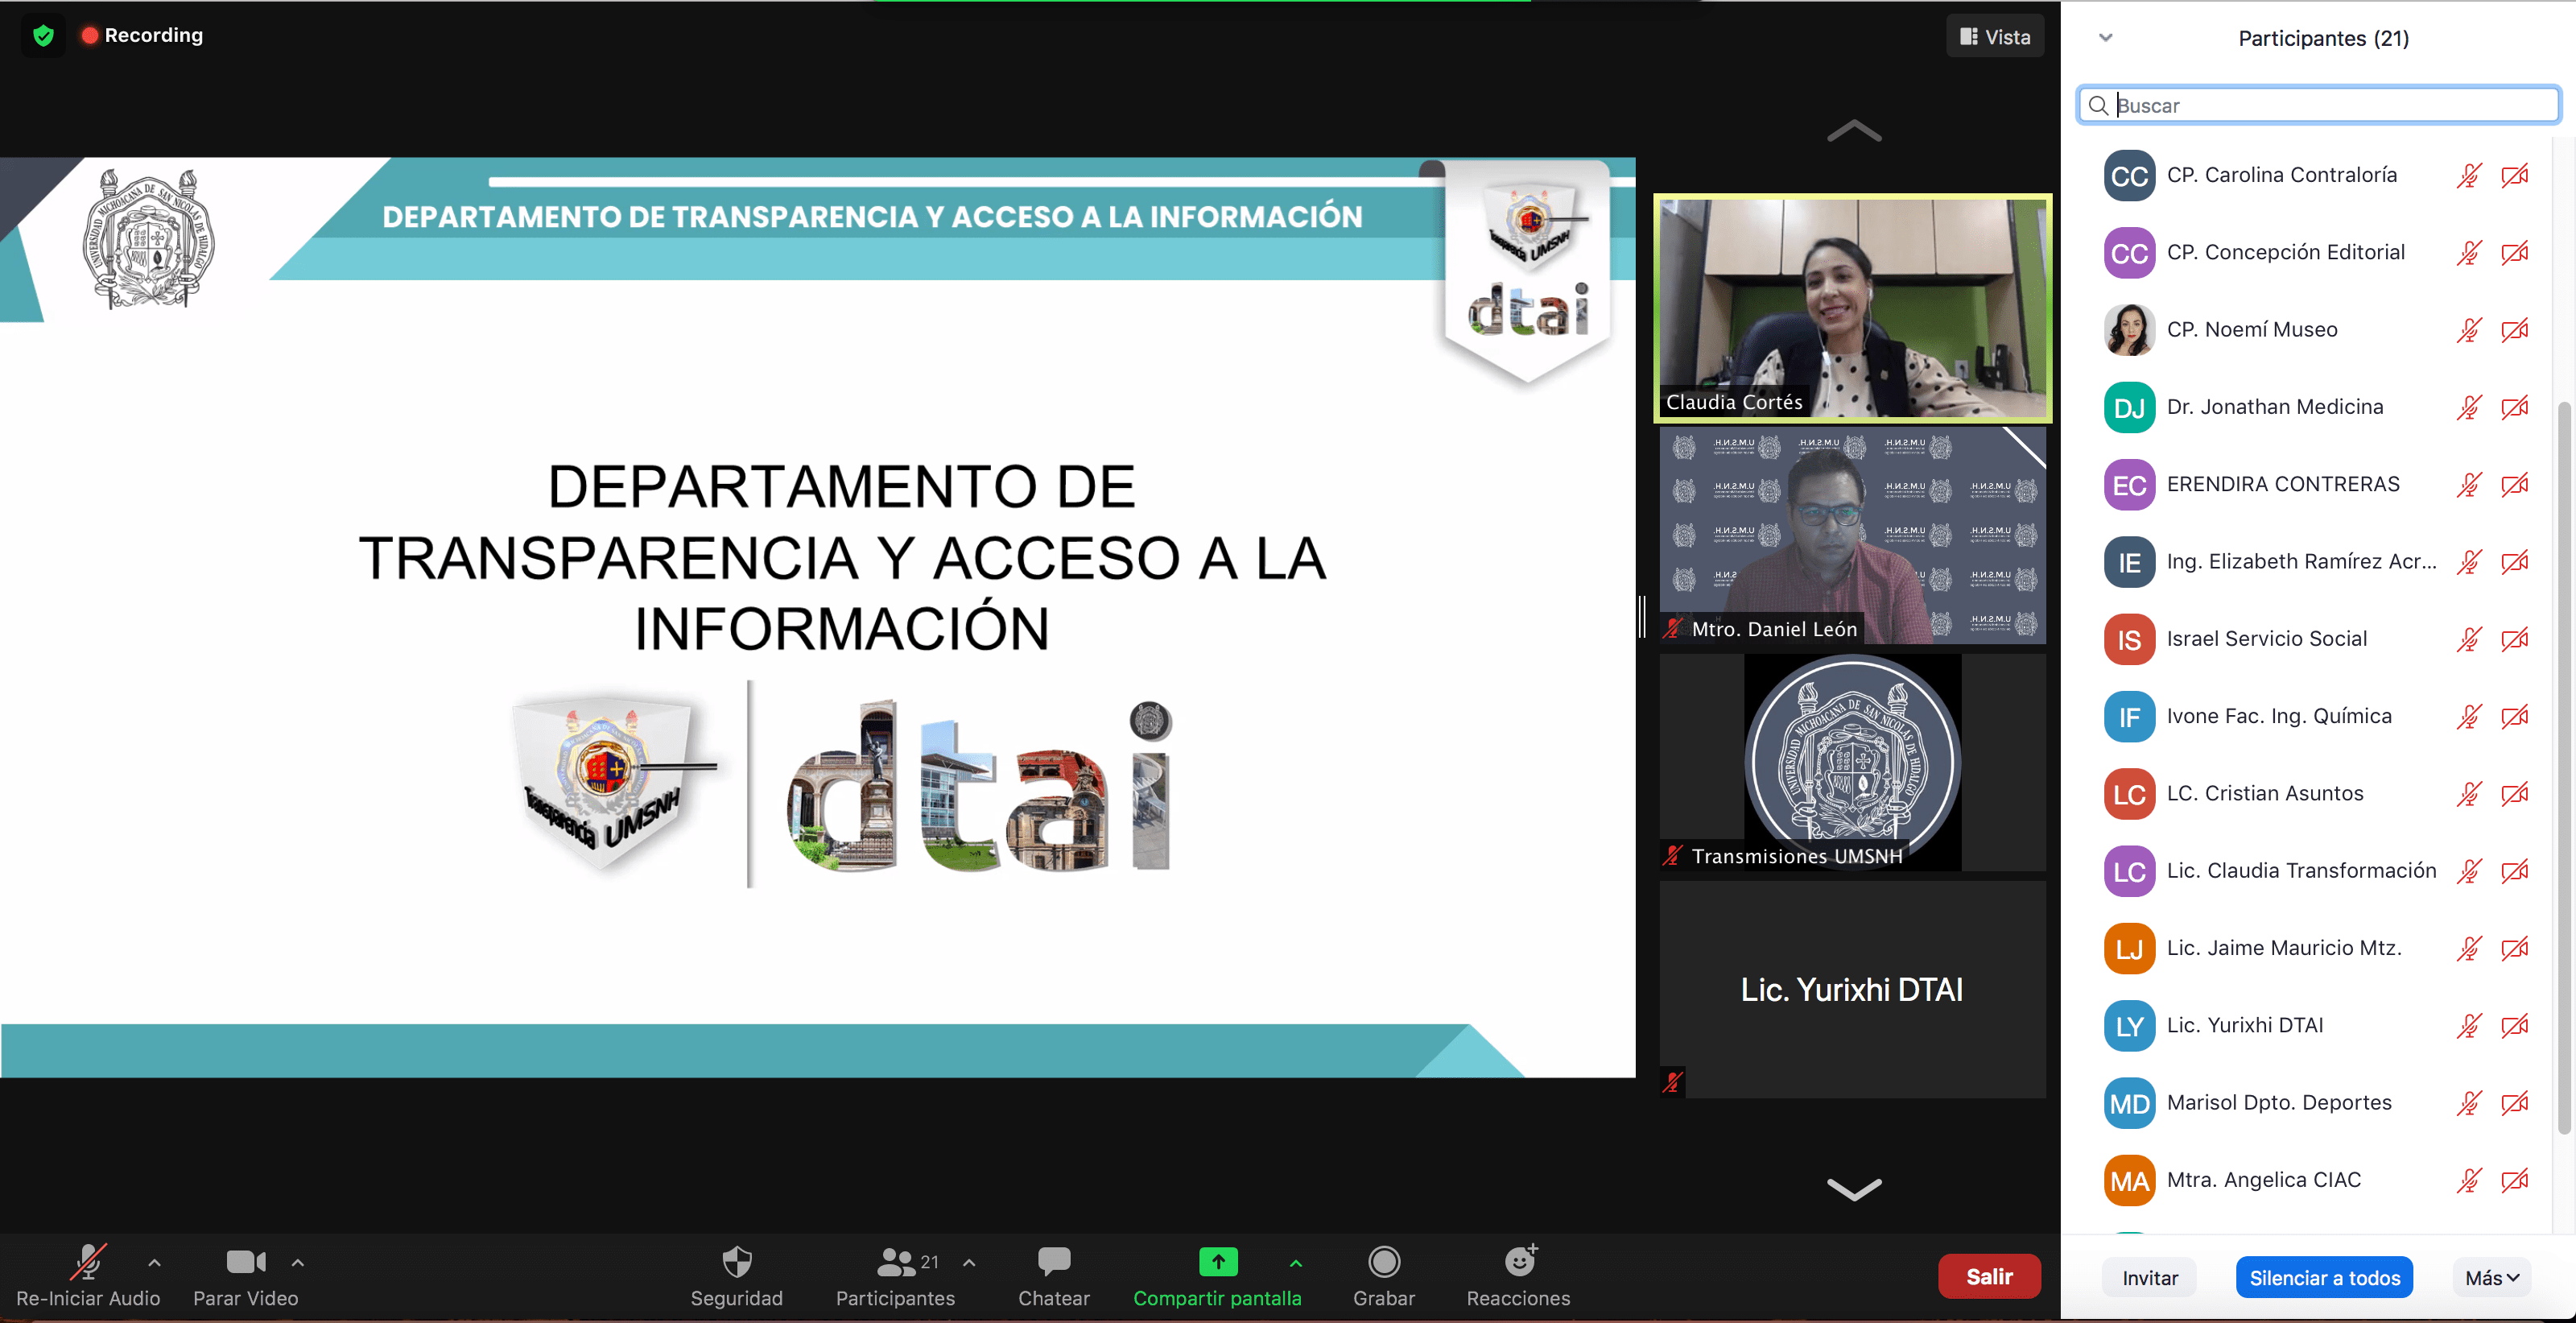Open the Más dropdown in participants panel
This screenshot has width=2576, height=1323.
click(2491, 1278)
